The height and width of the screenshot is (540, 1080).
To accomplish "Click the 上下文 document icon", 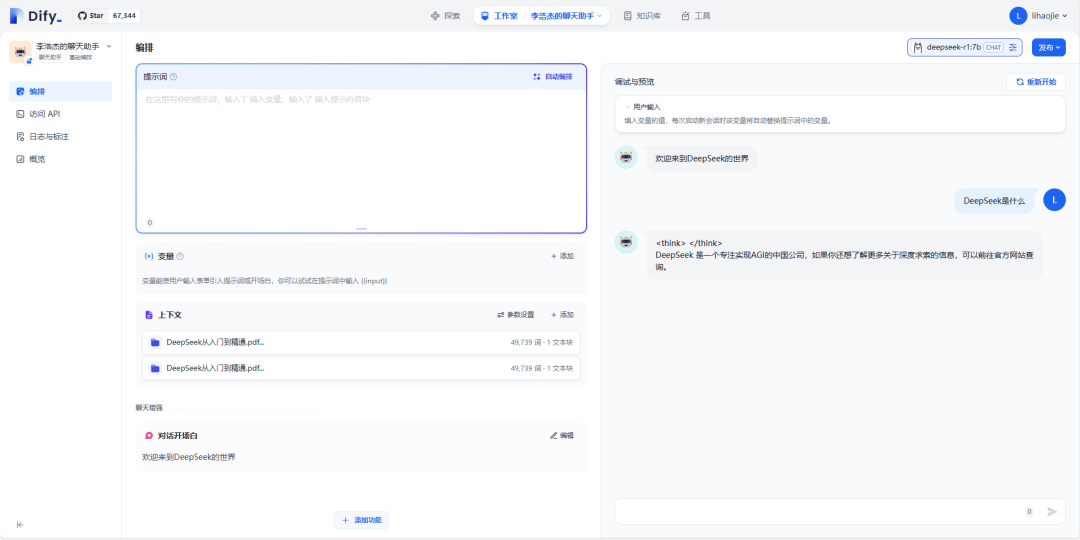I will click(149, 315).
